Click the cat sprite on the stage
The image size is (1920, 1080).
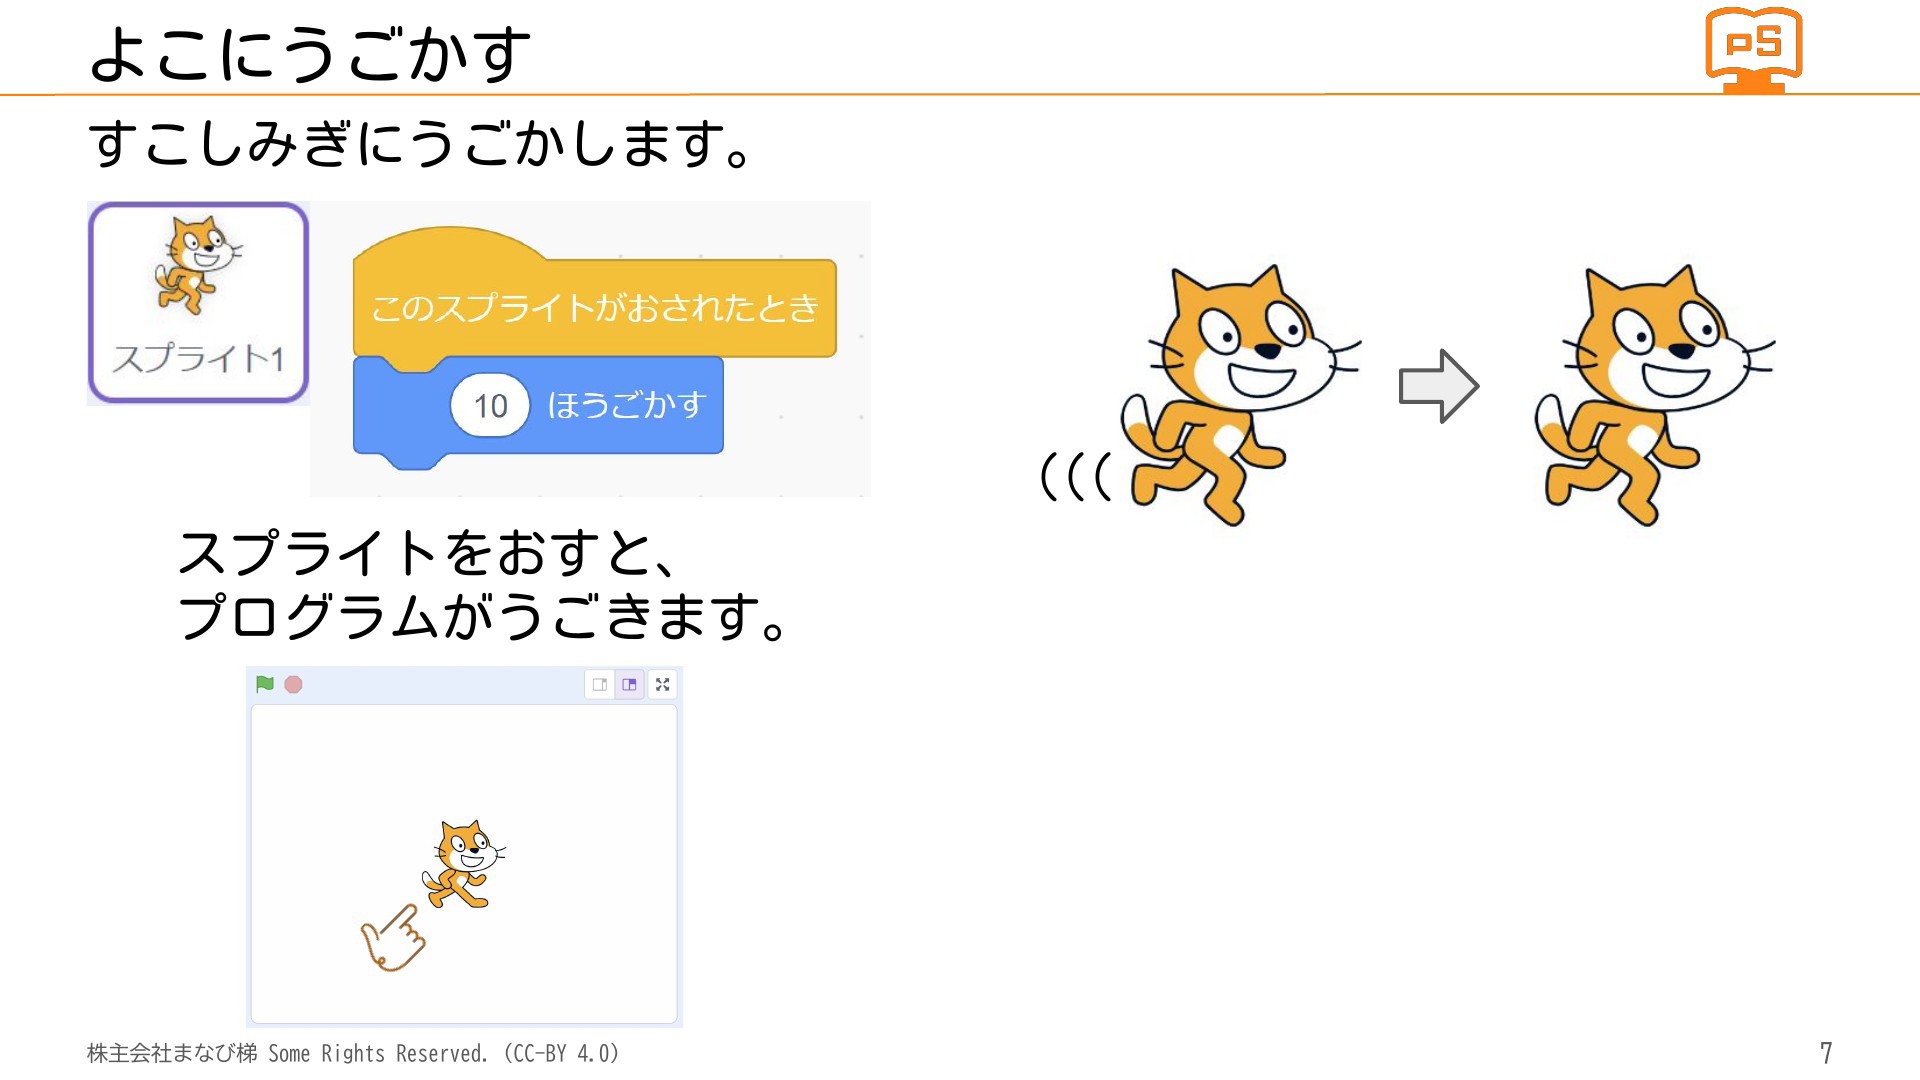463,864
